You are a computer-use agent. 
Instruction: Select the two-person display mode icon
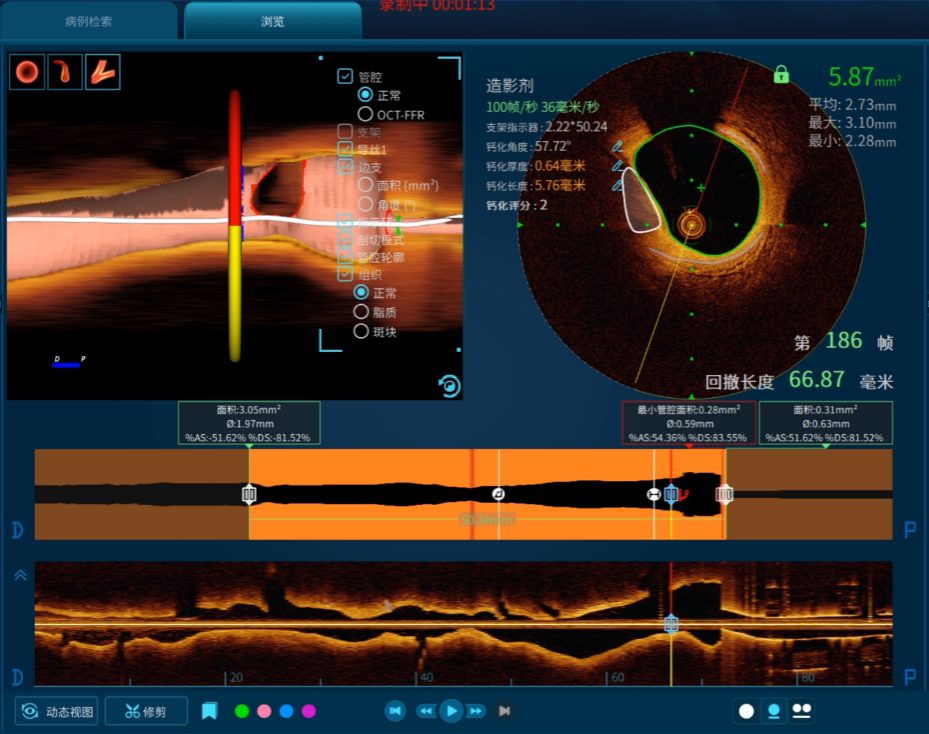point(801,711)
